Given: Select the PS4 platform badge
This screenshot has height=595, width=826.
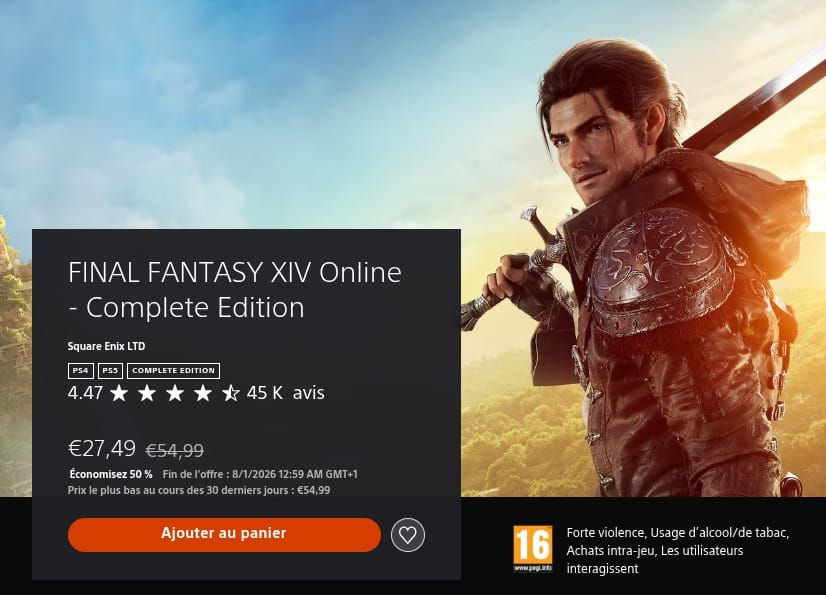Looking at the screenshot, I should (x=81, y=371).
